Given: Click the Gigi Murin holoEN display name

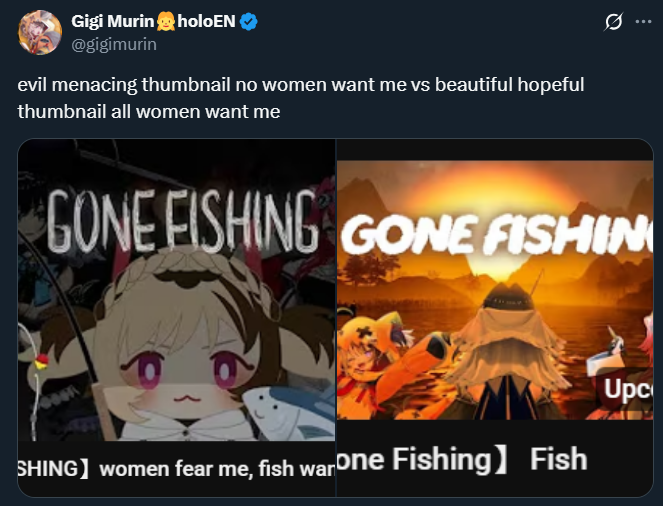Looking at the screenshot, I should click(153, 21).
